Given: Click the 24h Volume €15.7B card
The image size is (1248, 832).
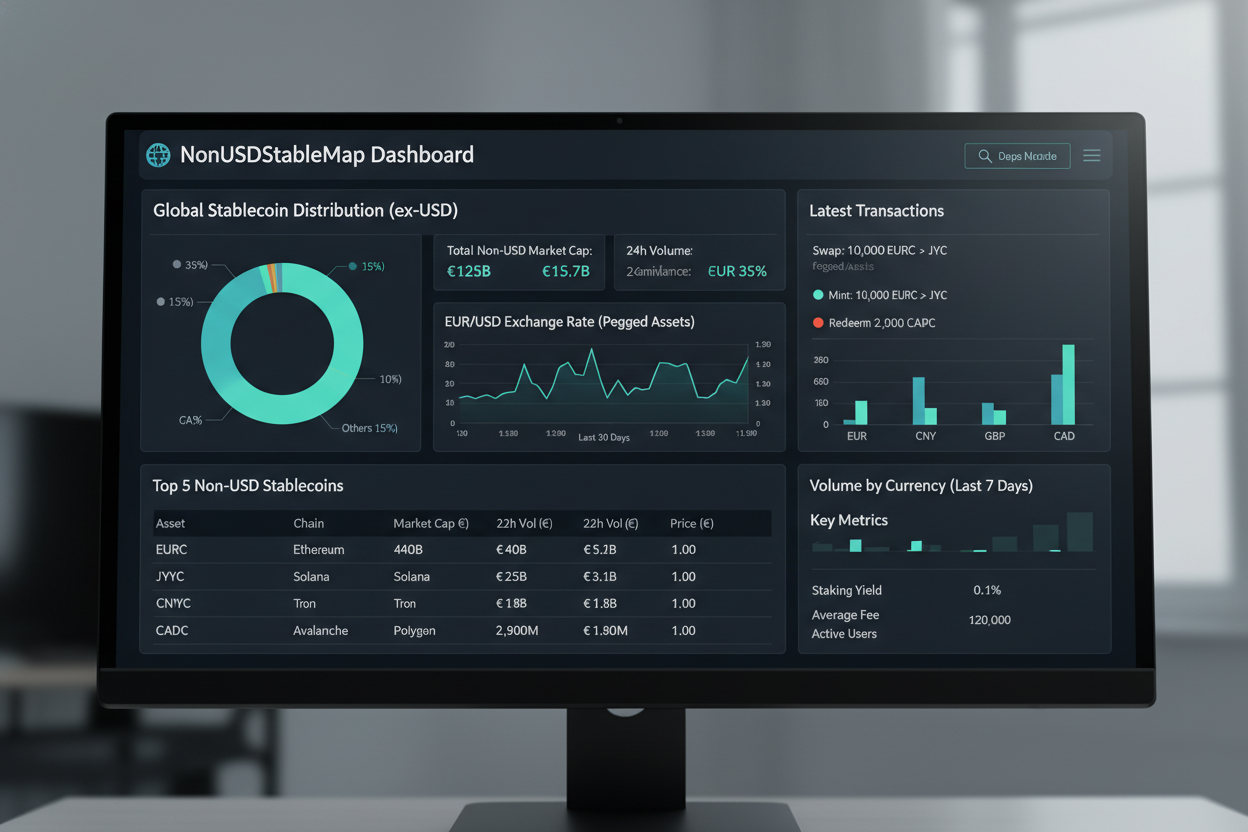Looking at the screenshot, I should point(699,262).
